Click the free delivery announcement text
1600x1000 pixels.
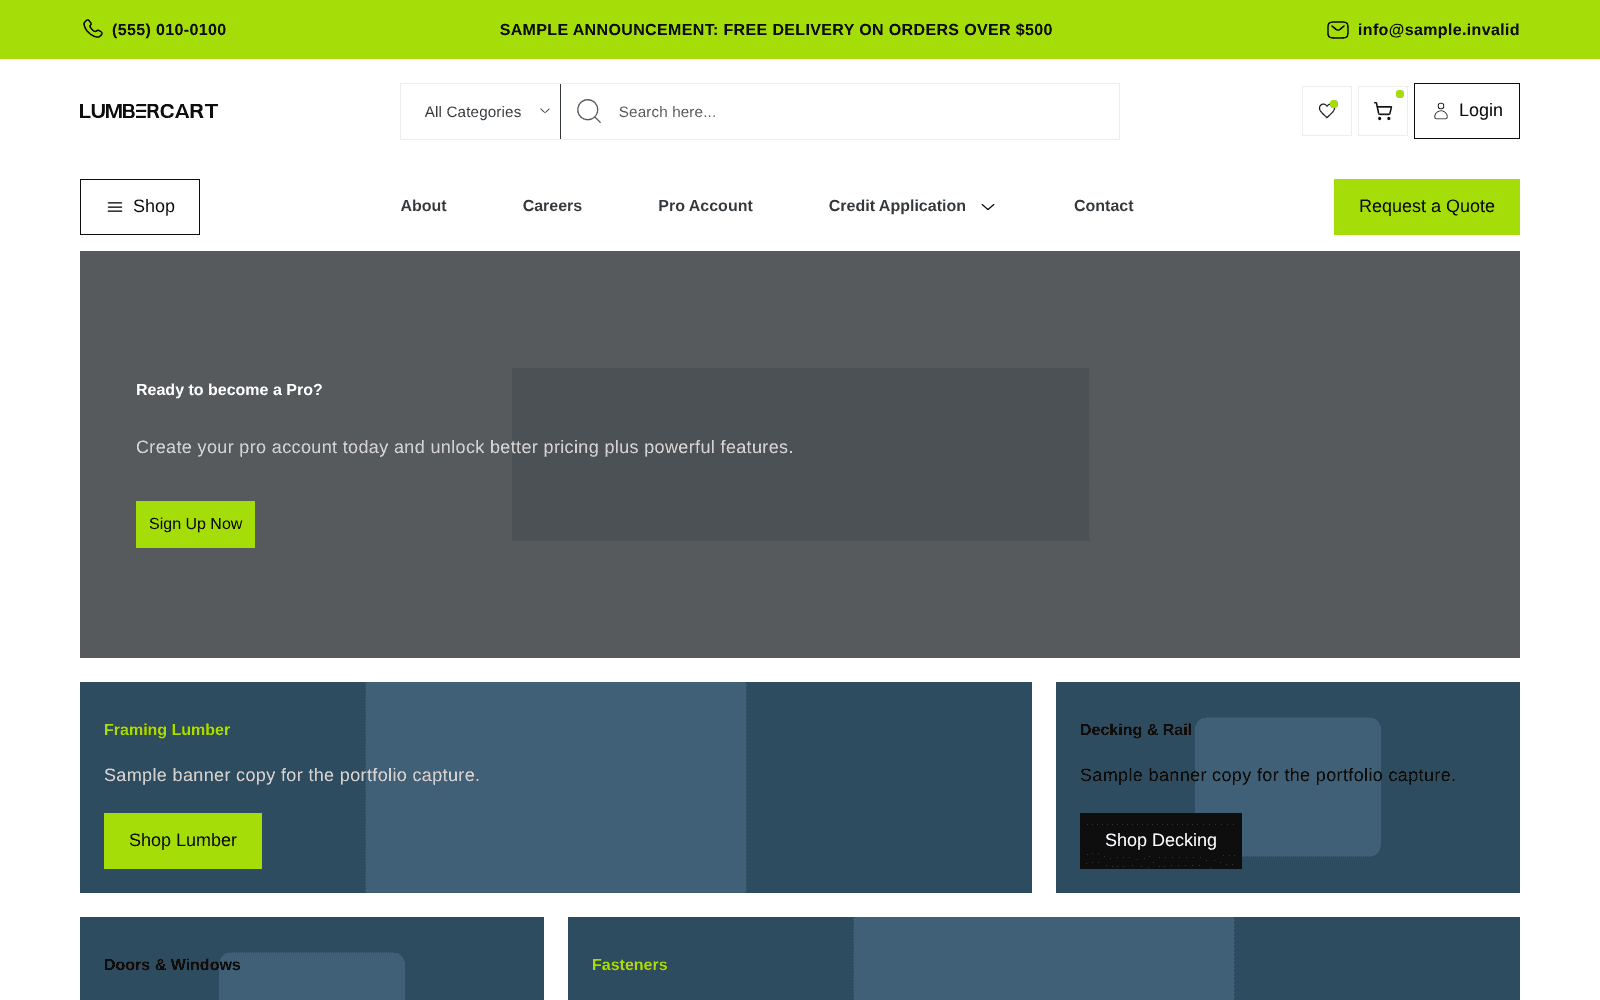coord(776,30)
